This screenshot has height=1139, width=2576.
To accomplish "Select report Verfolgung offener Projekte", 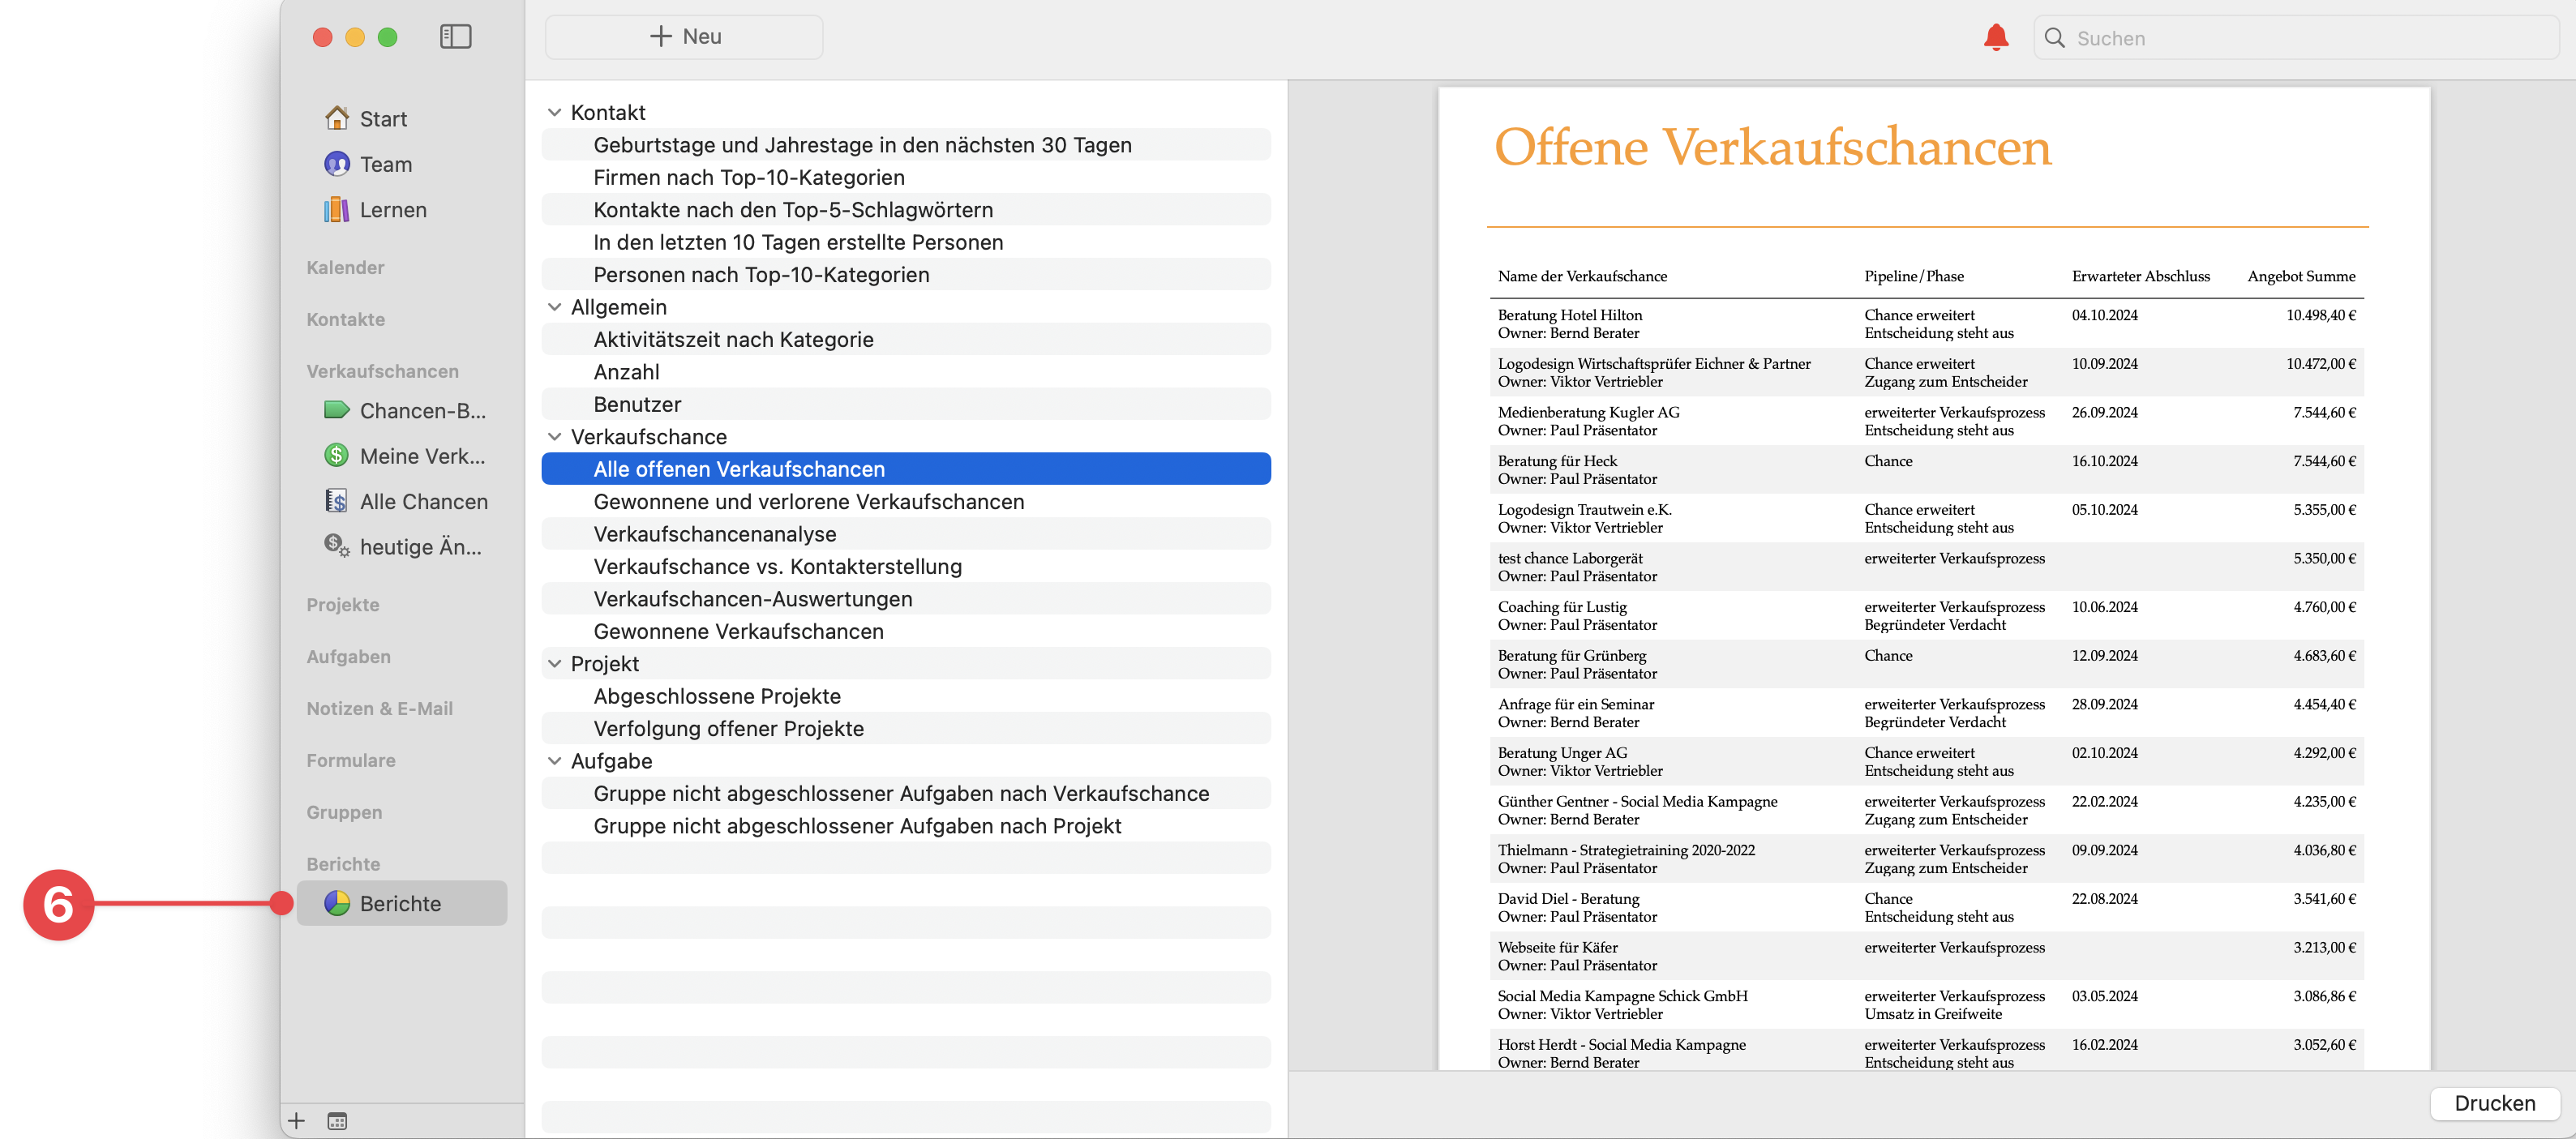I will pyautogui.click(x=906, y=729).
